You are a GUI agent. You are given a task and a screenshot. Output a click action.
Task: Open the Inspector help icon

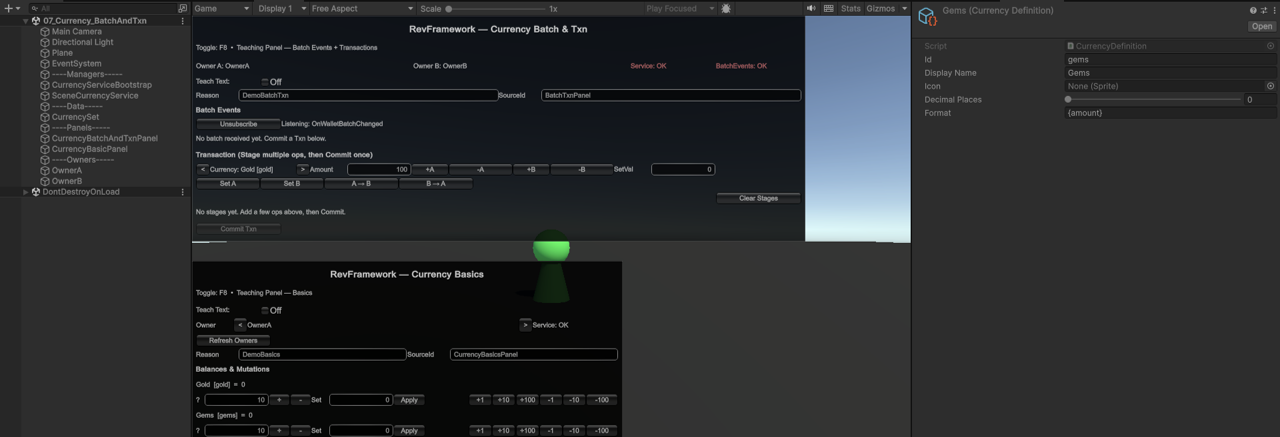pos(1252,10)
